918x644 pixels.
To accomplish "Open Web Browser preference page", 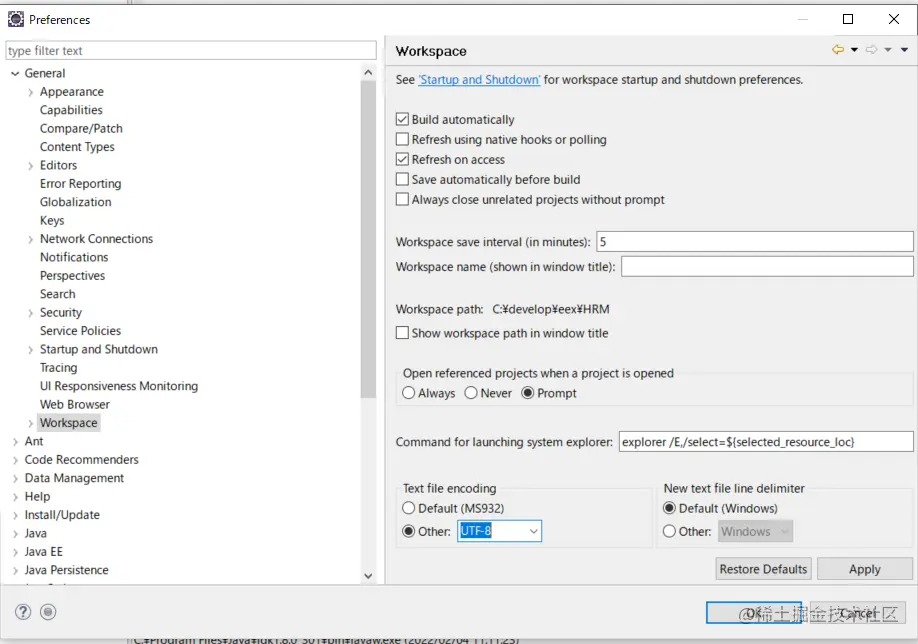I will (74, 405).
